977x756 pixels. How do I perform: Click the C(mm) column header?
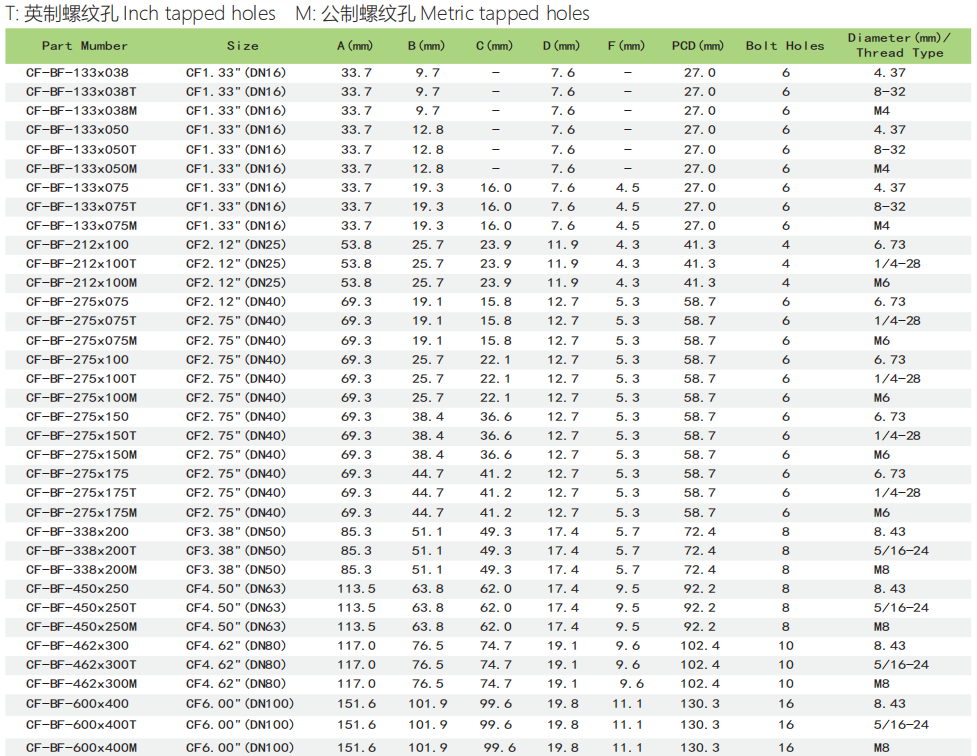tap(494, 46)
